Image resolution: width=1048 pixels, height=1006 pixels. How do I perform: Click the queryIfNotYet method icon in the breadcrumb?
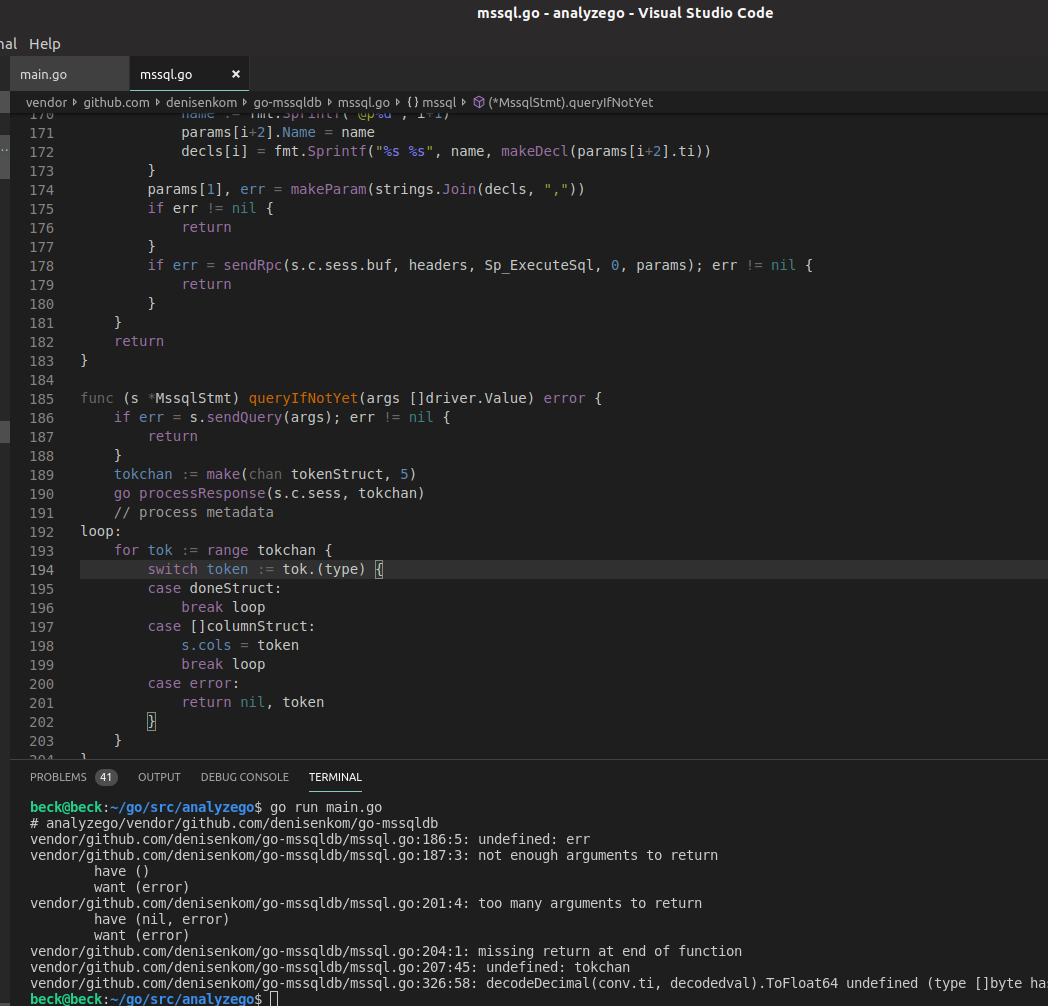tap(478, 102)
